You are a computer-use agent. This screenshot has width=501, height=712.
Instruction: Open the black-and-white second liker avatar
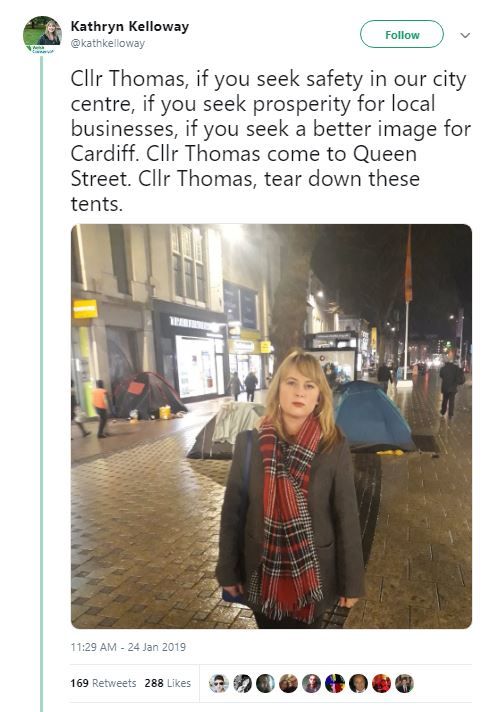[242, 683]
